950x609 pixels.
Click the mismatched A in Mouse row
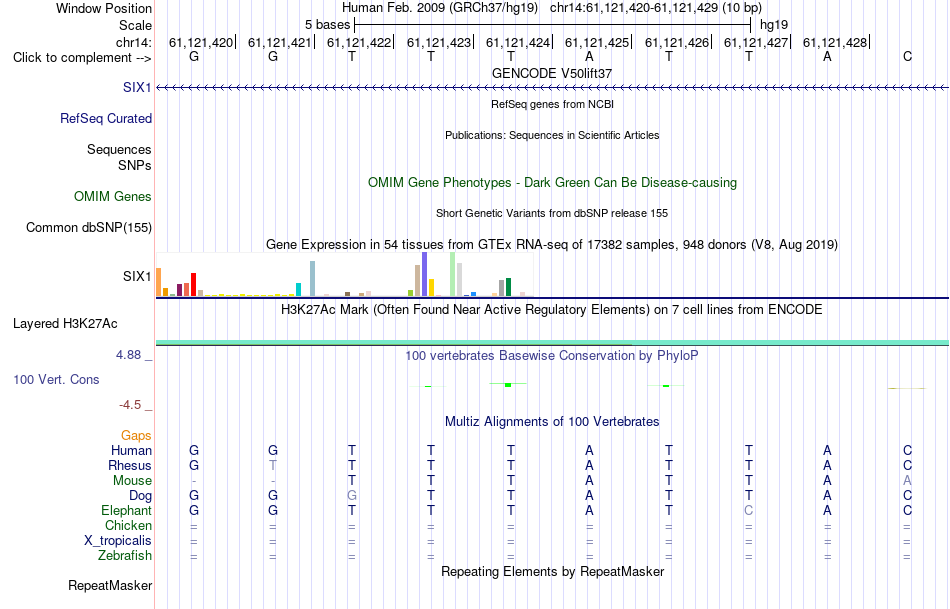907,481
